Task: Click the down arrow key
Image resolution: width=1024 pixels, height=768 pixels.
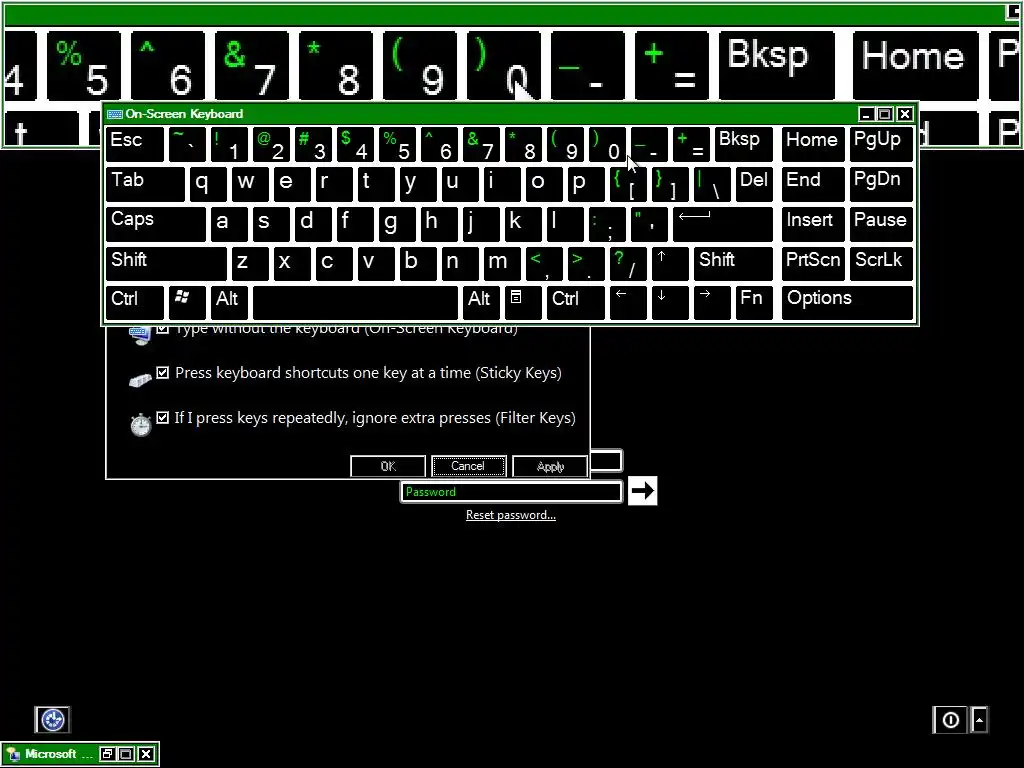Action: [x=669, y=303]
